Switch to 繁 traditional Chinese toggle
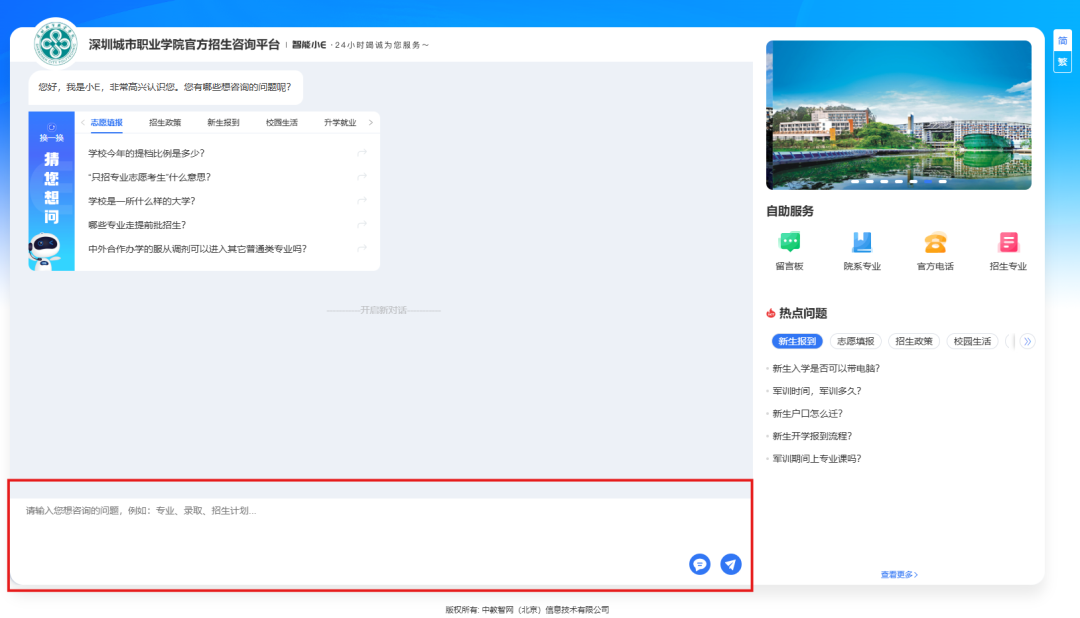The width and height of the screenshot is (1080, 618). pyautogui.click(x=1062, y=62)
